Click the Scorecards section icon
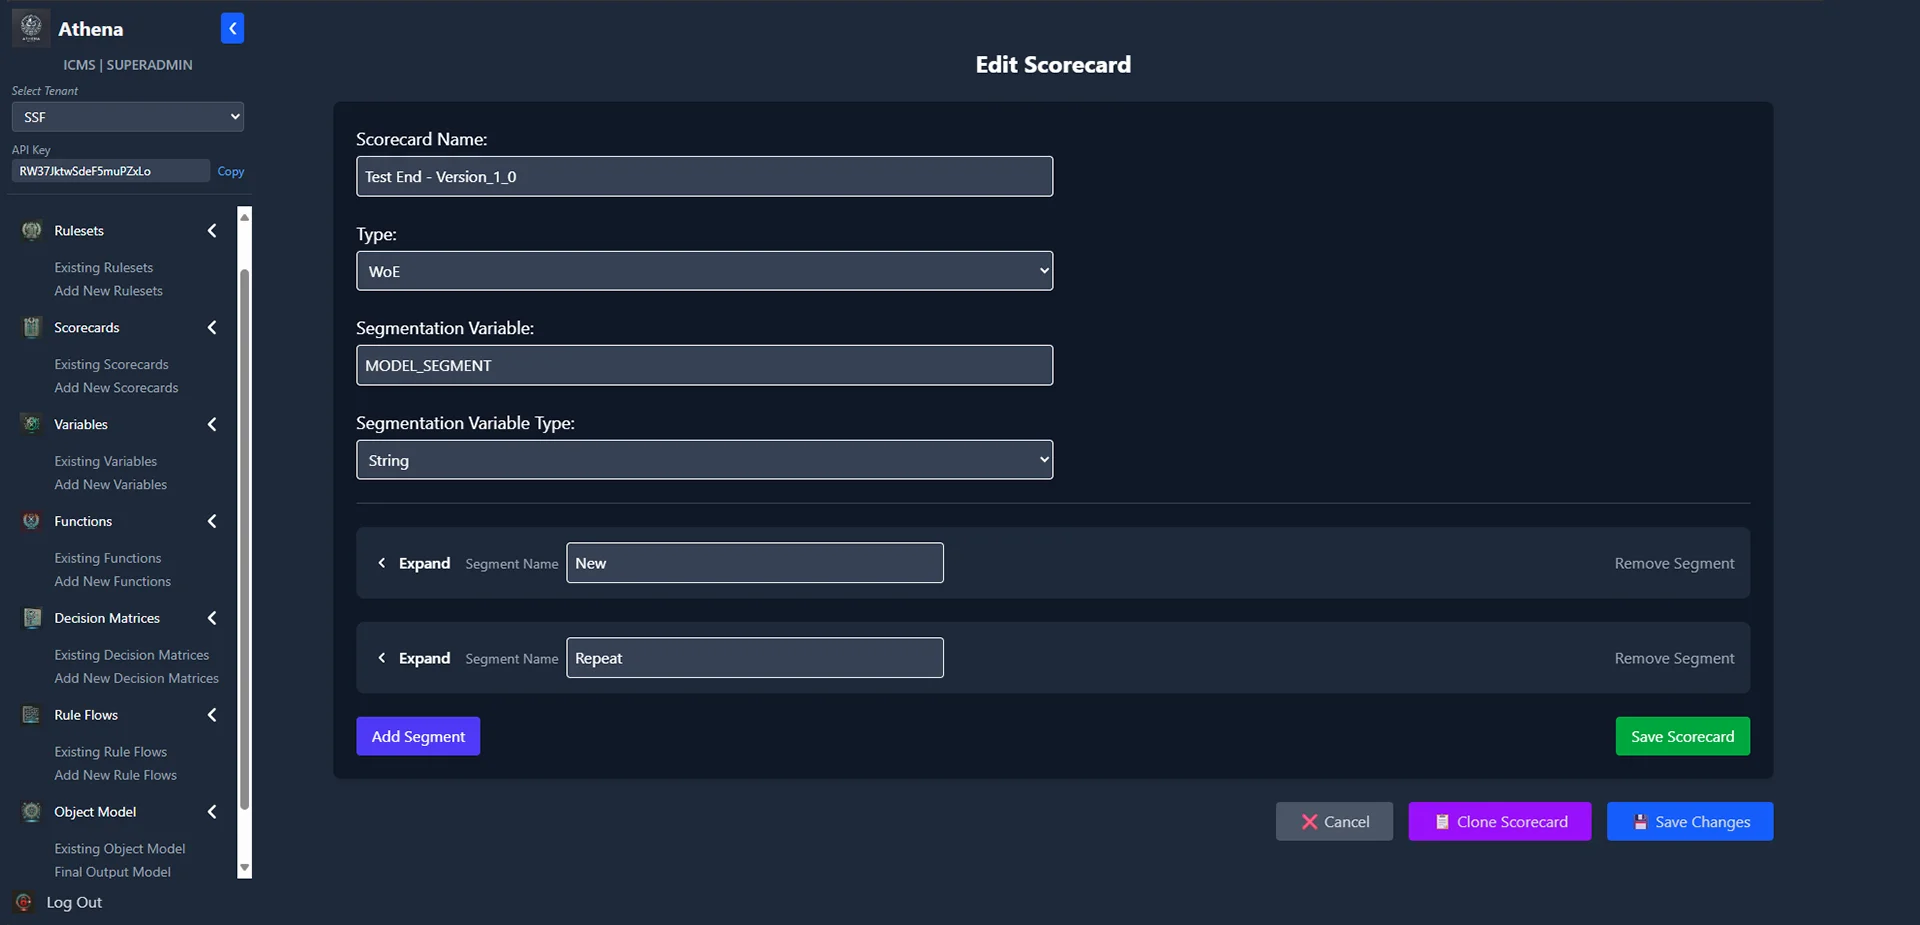1920x925 pixels. [x=32, y=328]
